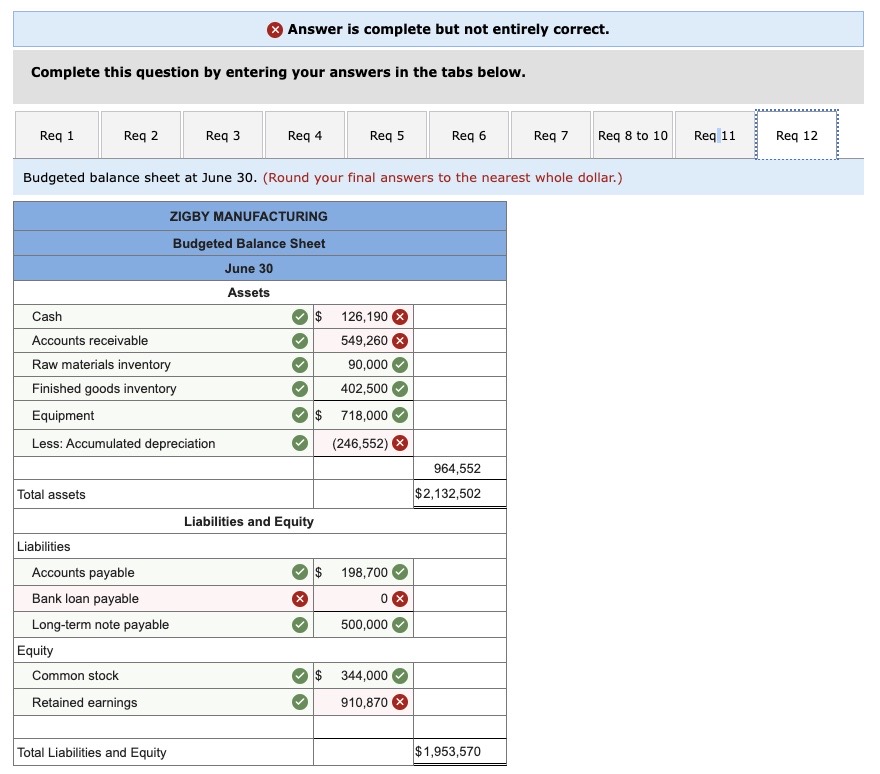The width and height of the screenshot is (880, 774).
Task: Click the Total assets value $2,132,502
Action: pyautogui.click(x=448, y=493)
